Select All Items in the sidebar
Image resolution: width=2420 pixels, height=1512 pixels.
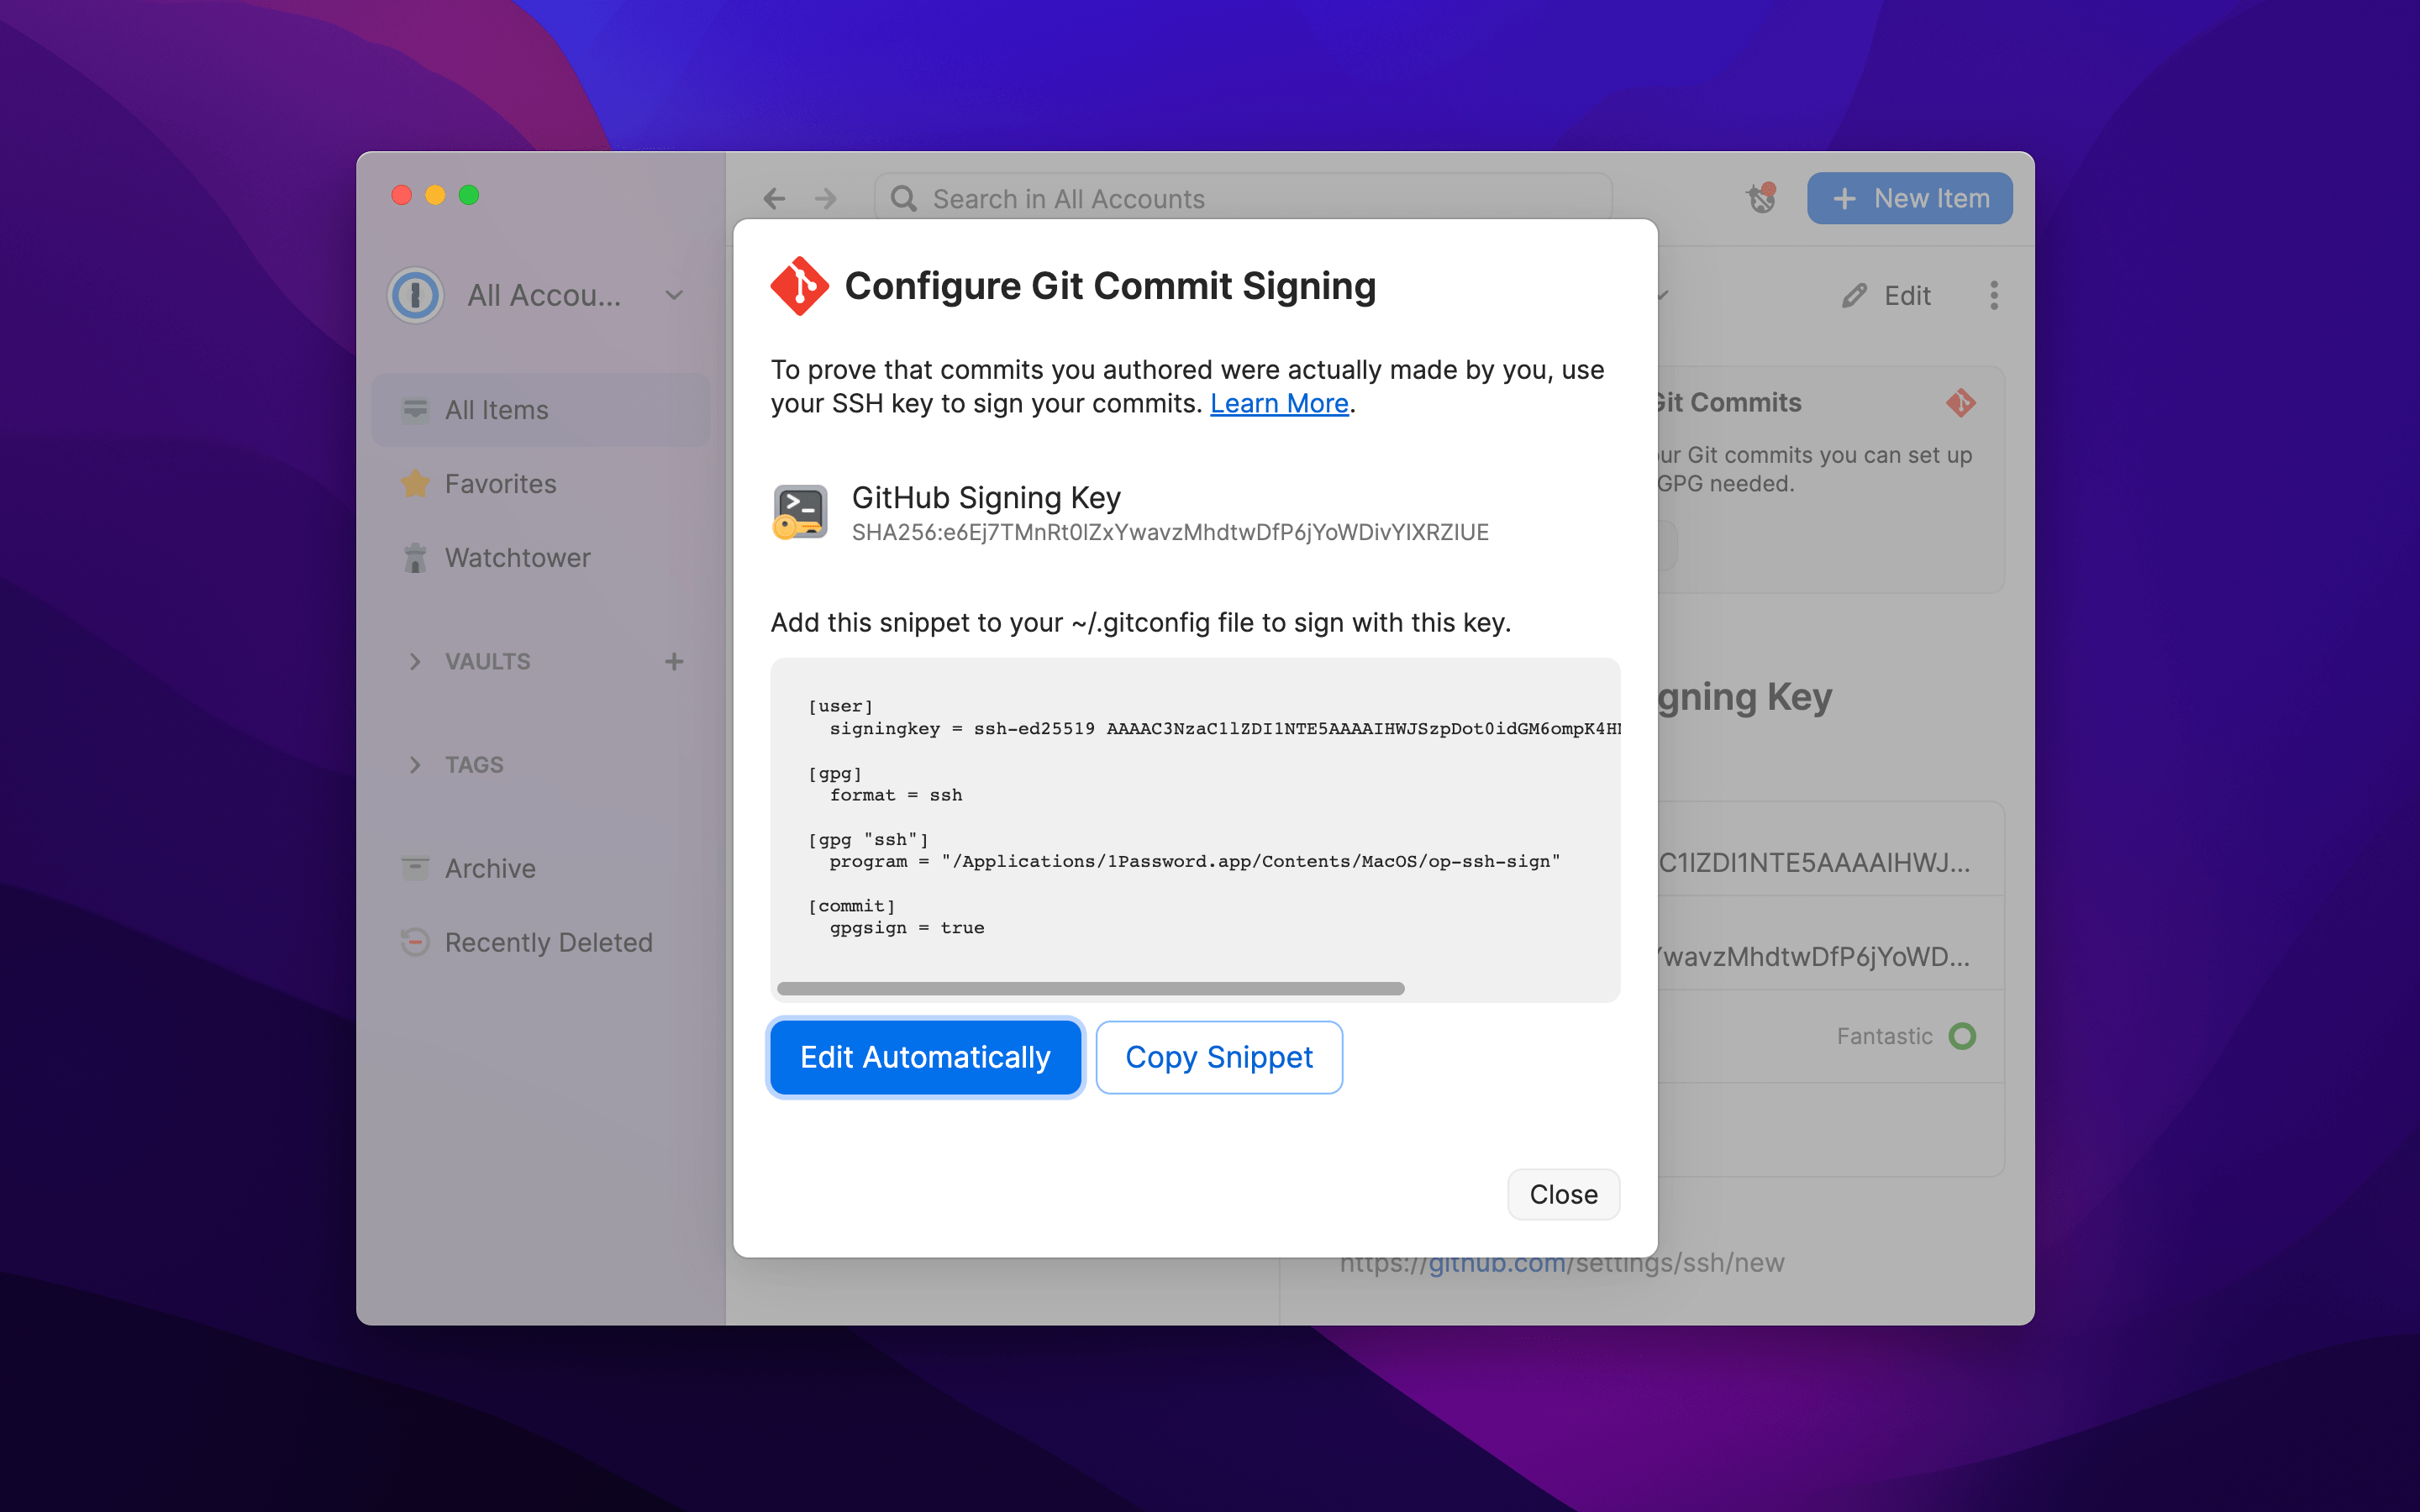497,407
